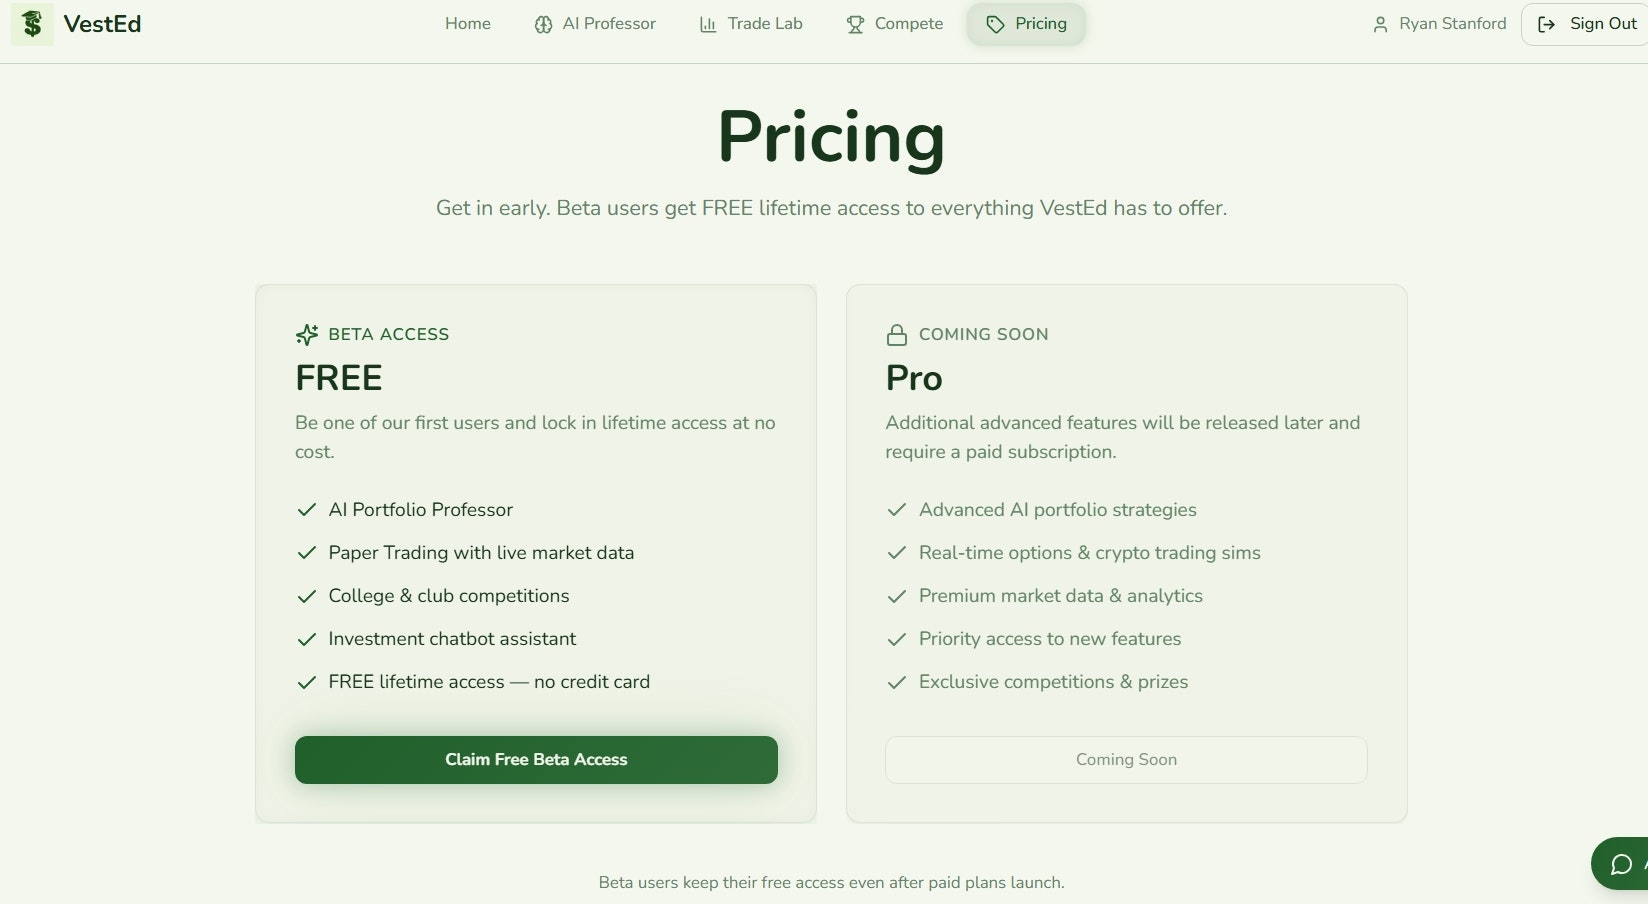Click the AI Professor brain icon
This screenshot has width=1648, height=904.
pos(543,25)
